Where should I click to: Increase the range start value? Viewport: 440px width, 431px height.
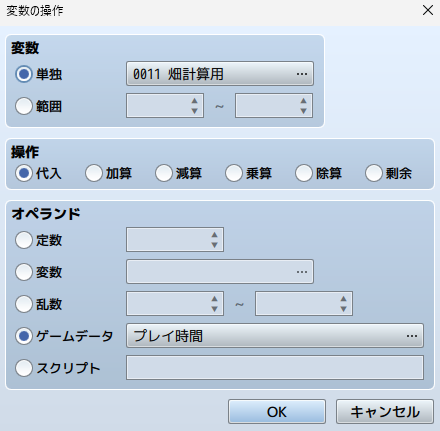click(195, 101)
